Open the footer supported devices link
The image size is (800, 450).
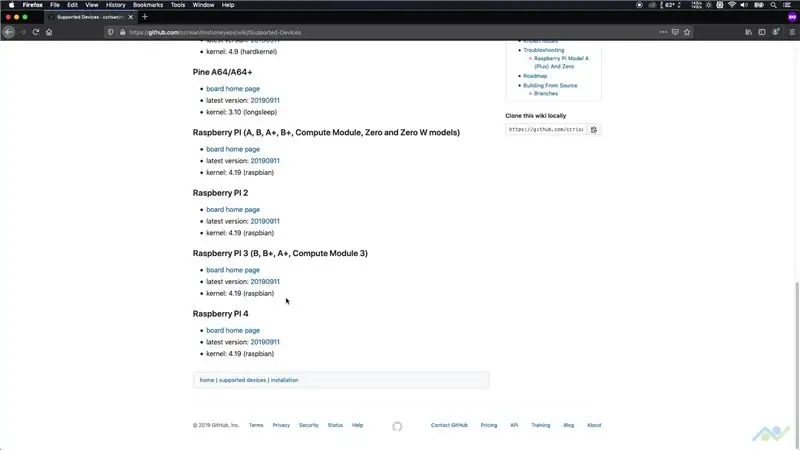click(x=242, y=380)
